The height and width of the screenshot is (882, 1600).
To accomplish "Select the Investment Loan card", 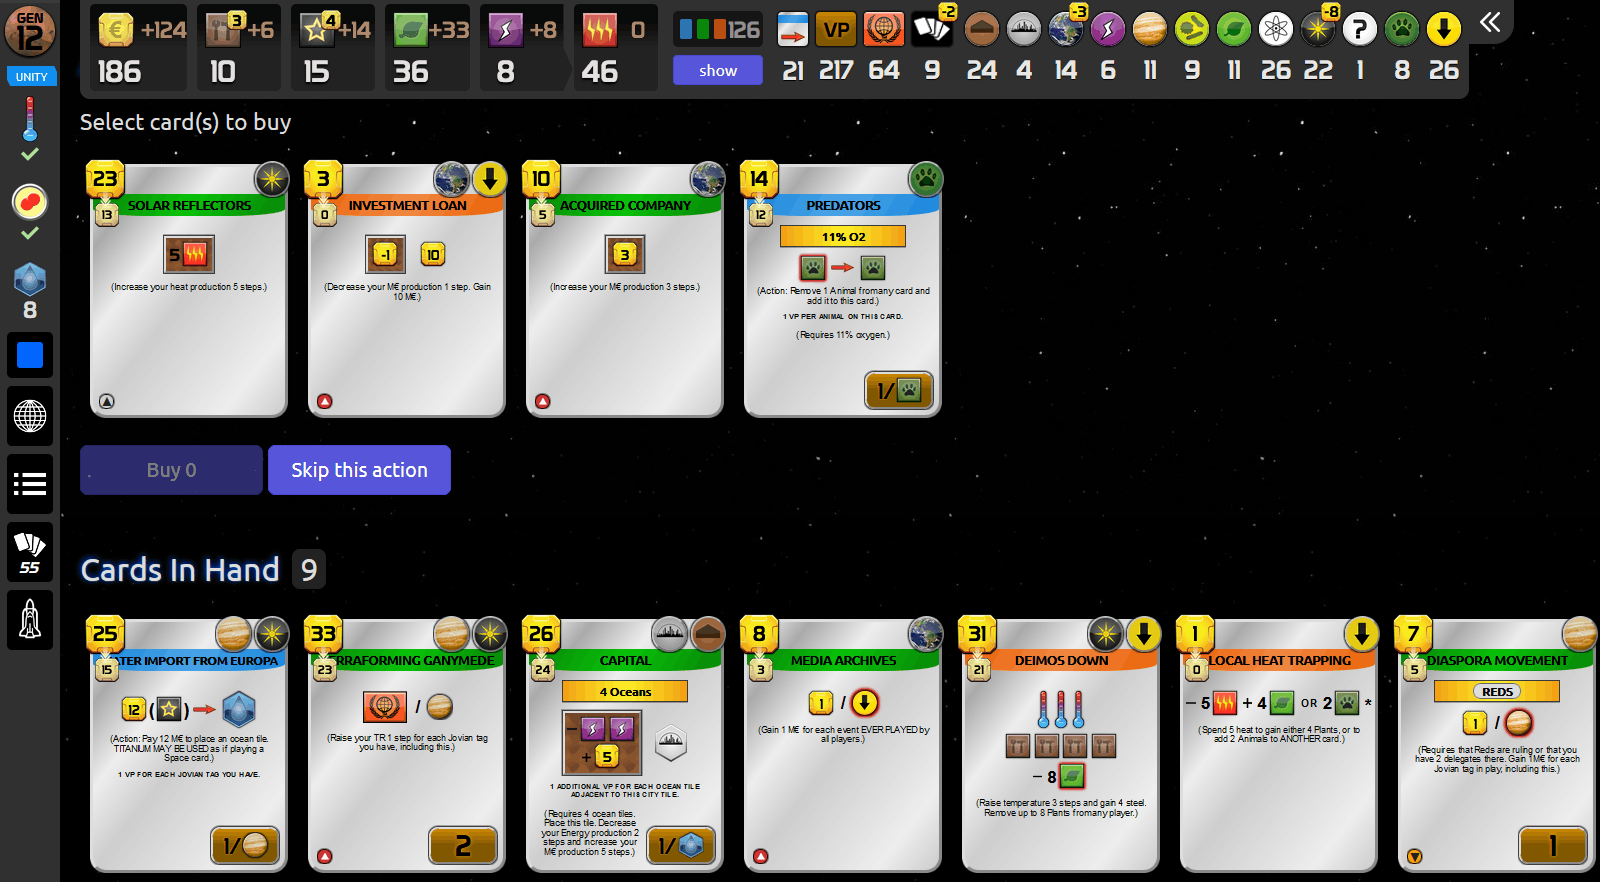I will [407, 290].
